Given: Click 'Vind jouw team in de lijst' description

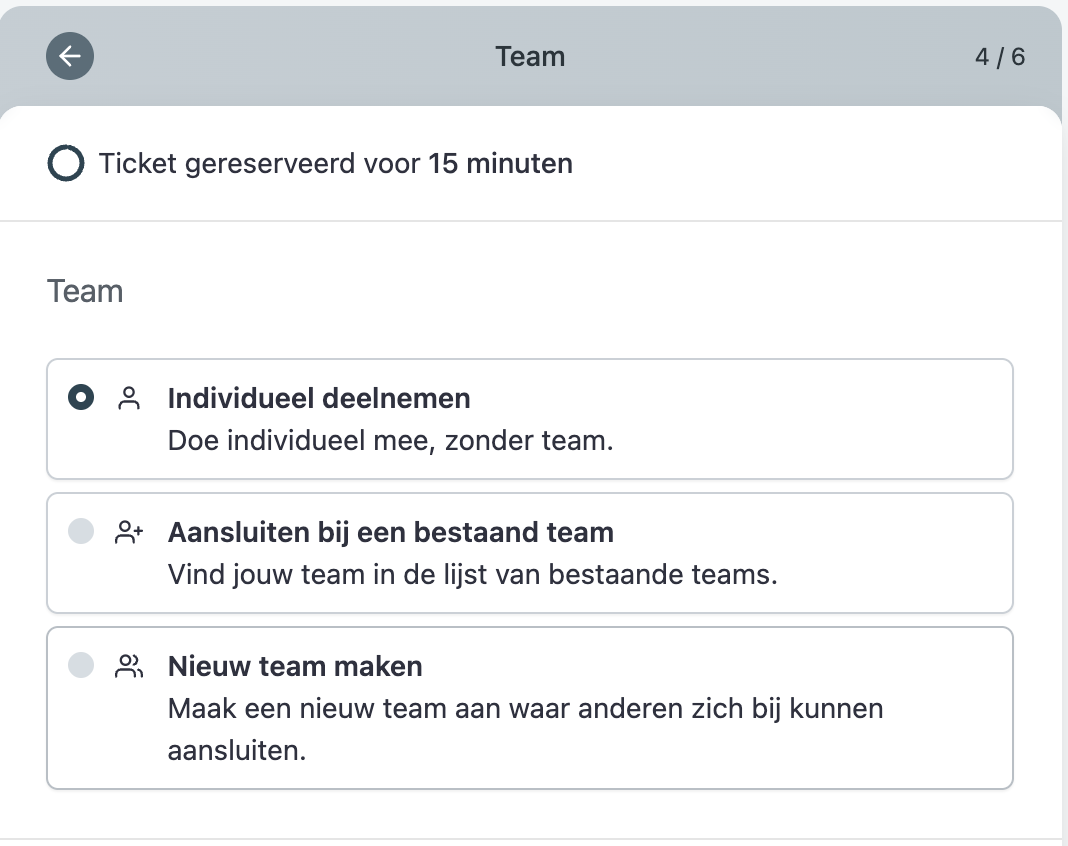Looking at the screenshot, I should (x=472, y=575).
